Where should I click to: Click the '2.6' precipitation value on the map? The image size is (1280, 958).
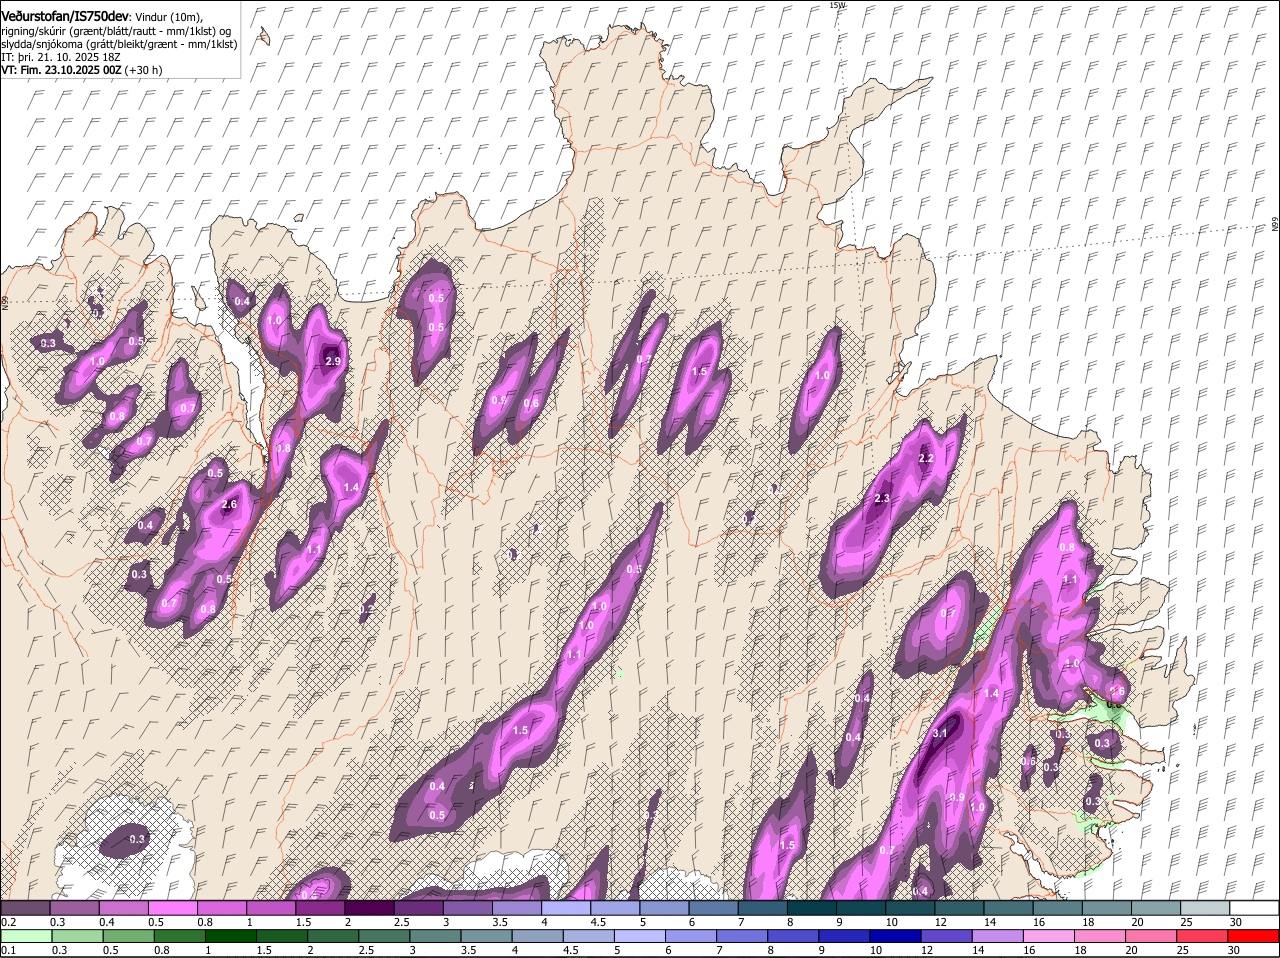coord(229,504)
